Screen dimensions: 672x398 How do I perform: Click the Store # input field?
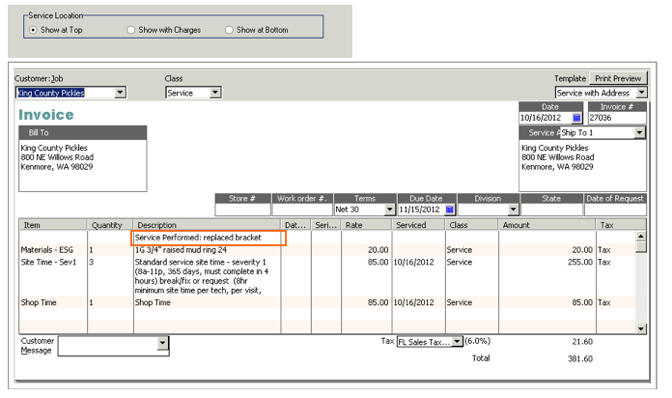(x=243, y=209)
